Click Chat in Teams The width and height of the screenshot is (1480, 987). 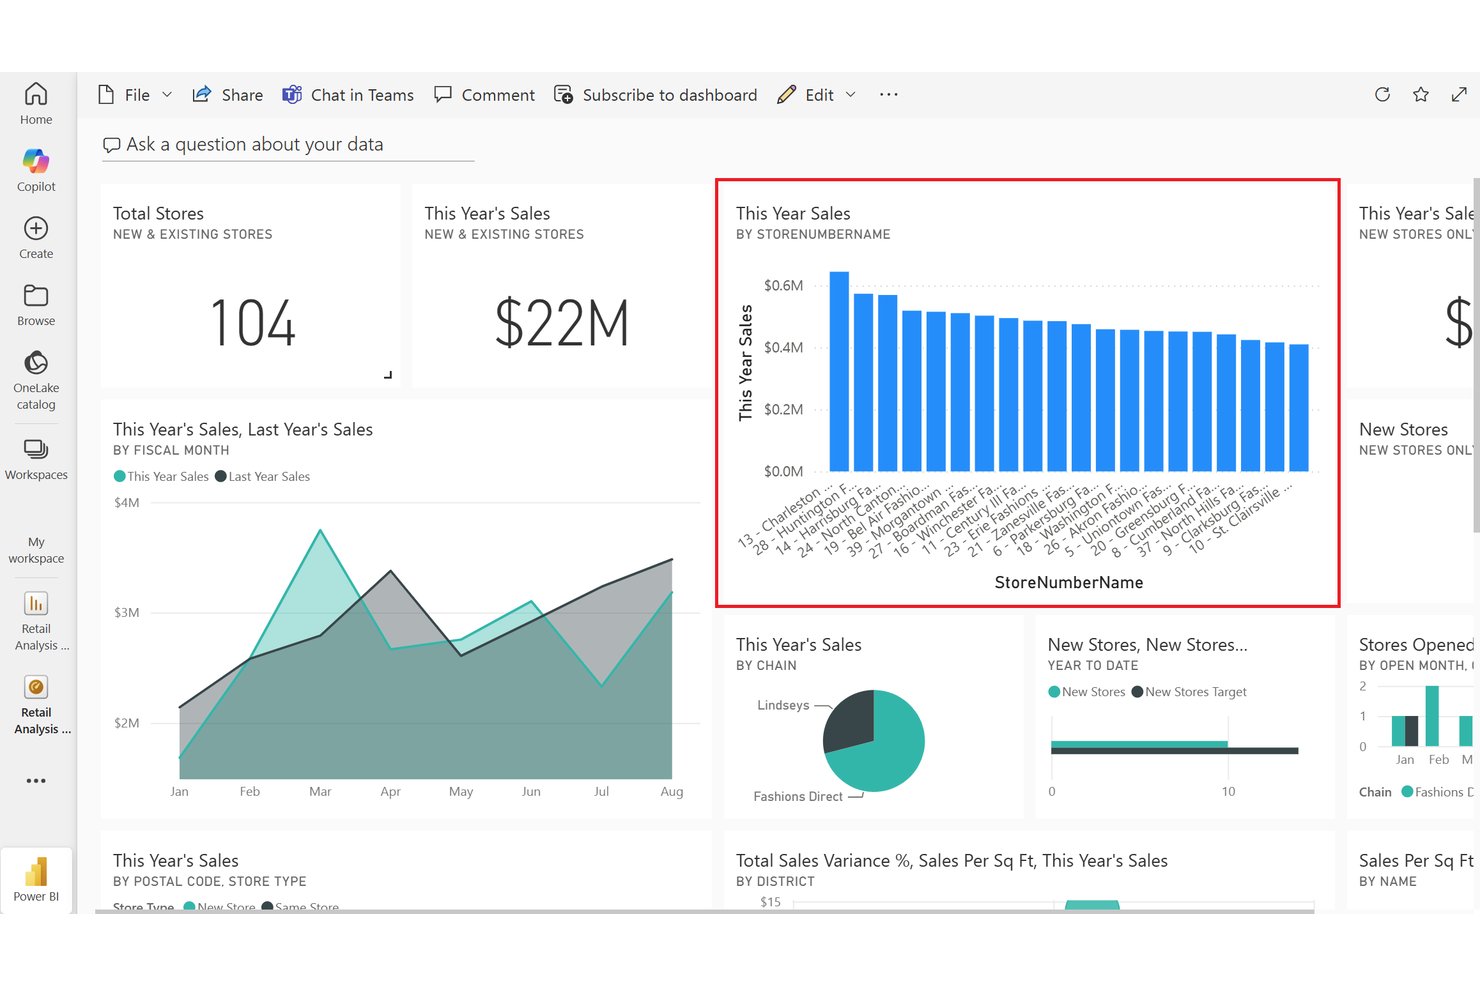click(x=348, y=95)
